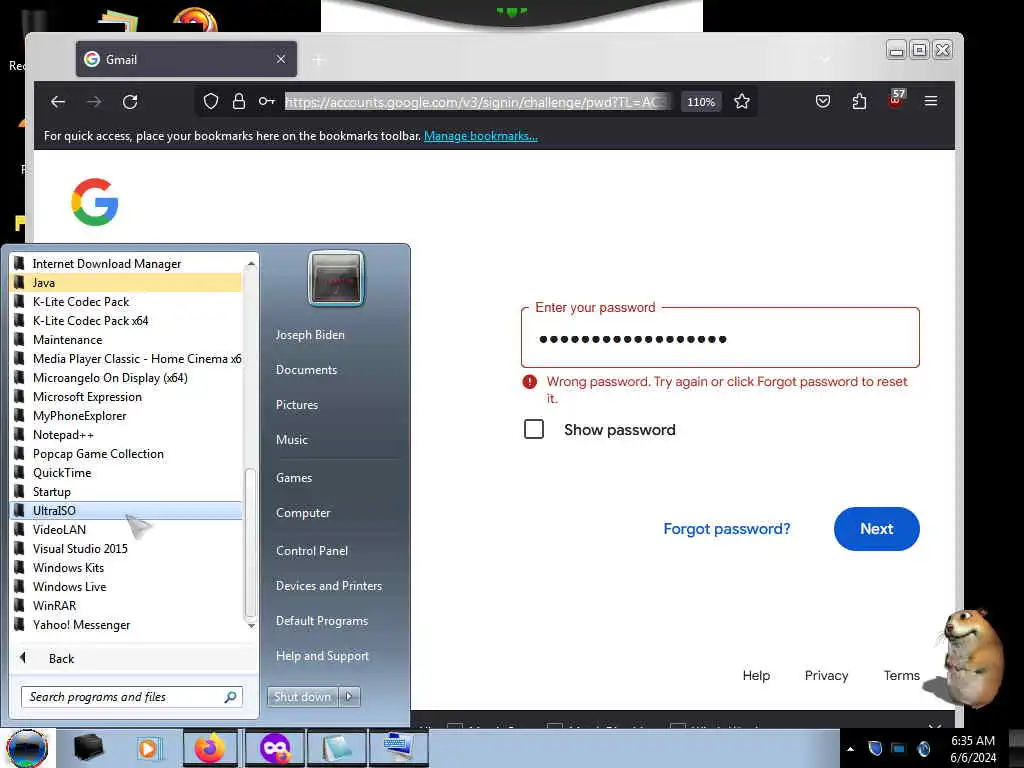
Task: Open Control Panel from the Start menu
Action: coord(312,551)
